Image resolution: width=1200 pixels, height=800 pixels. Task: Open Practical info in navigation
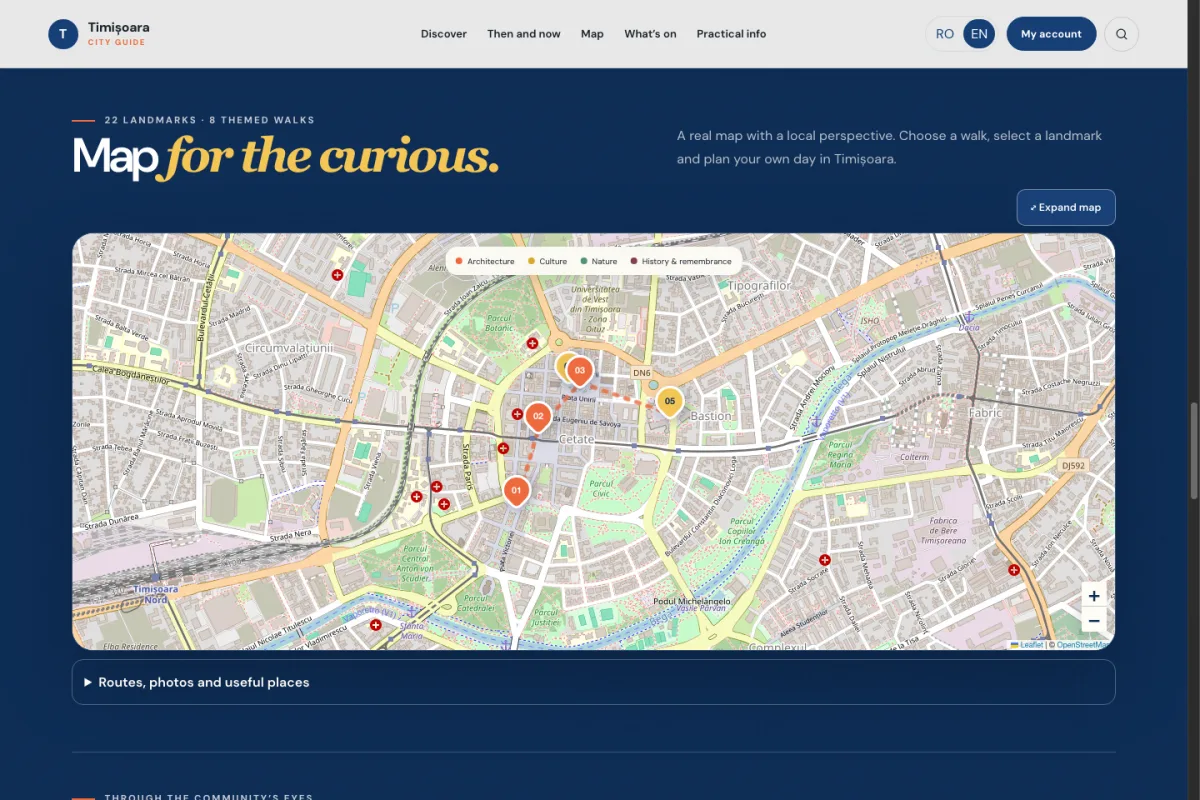731,34
